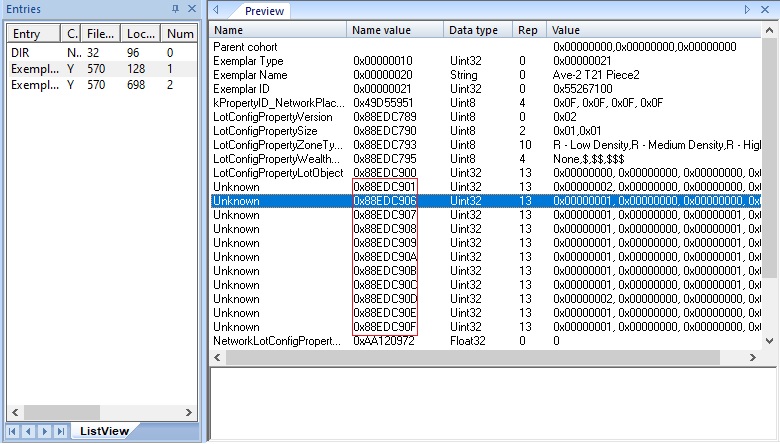780x444 pixels.
Task: Click value Ave-2 T21 Piece2
Action: (x=596, y=75)
